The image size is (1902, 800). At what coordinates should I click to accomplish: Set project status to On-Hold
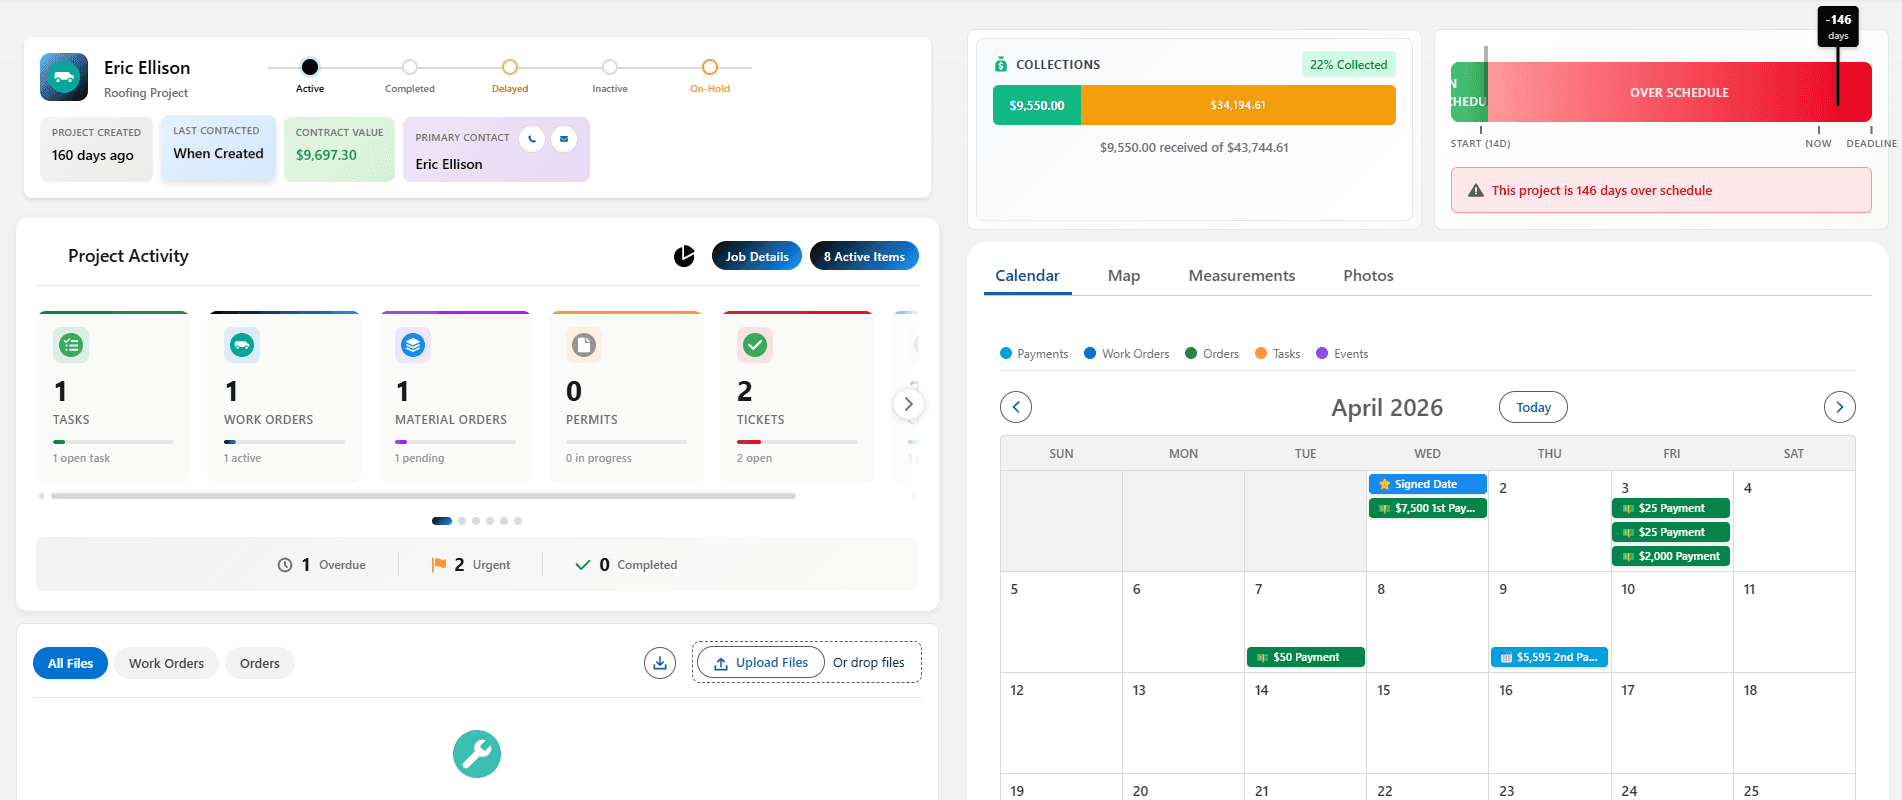[710, 67]
